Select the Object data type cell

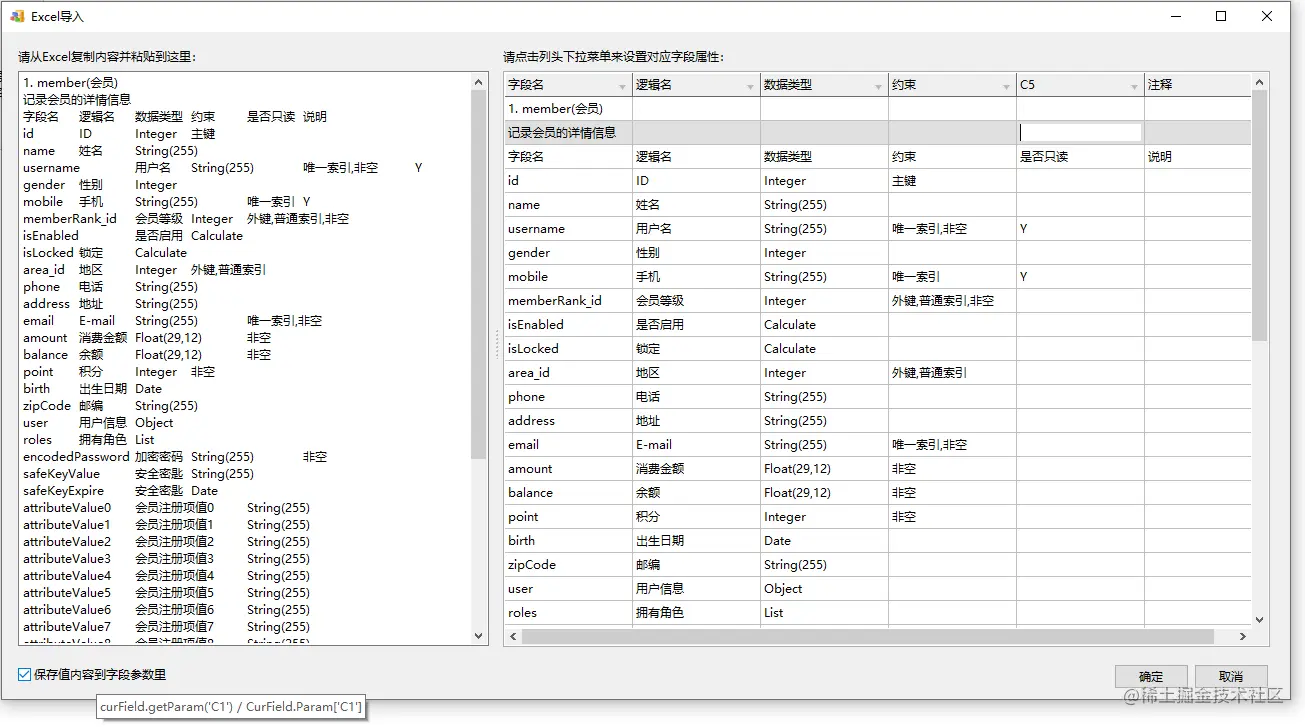tap(824, 588)
